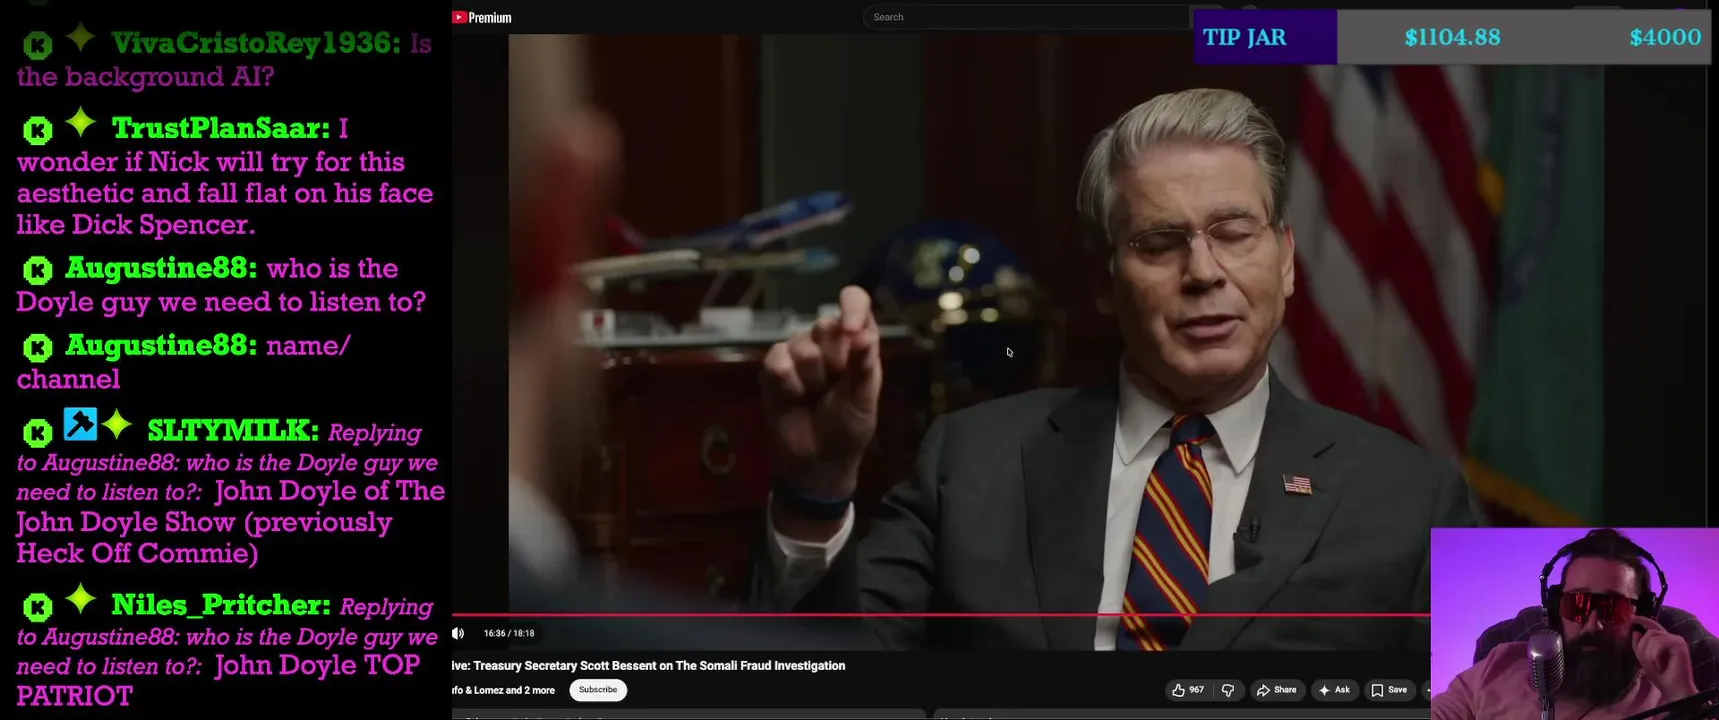Viewport: 1719px width, 720px height.
Task: Click the green badge beside TrustPlanSaar
Action: [38, 130]
